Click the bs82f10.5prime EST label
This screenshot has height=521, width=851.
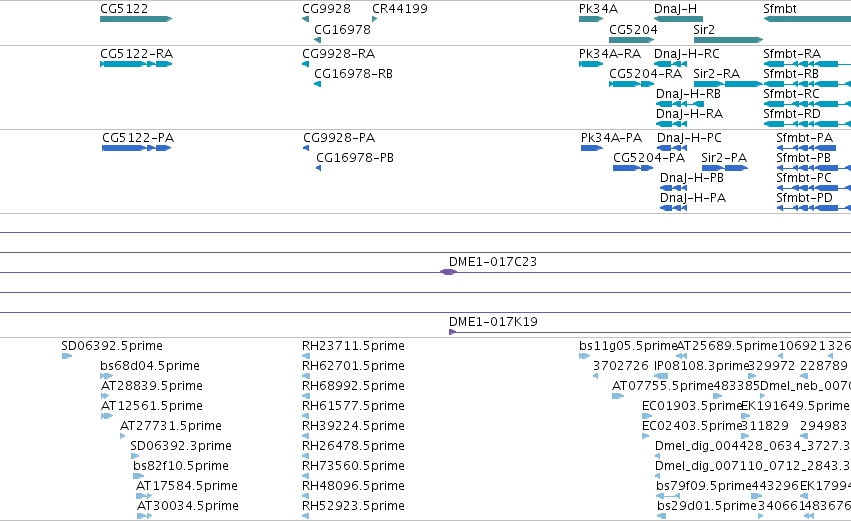tap(181, 466)
